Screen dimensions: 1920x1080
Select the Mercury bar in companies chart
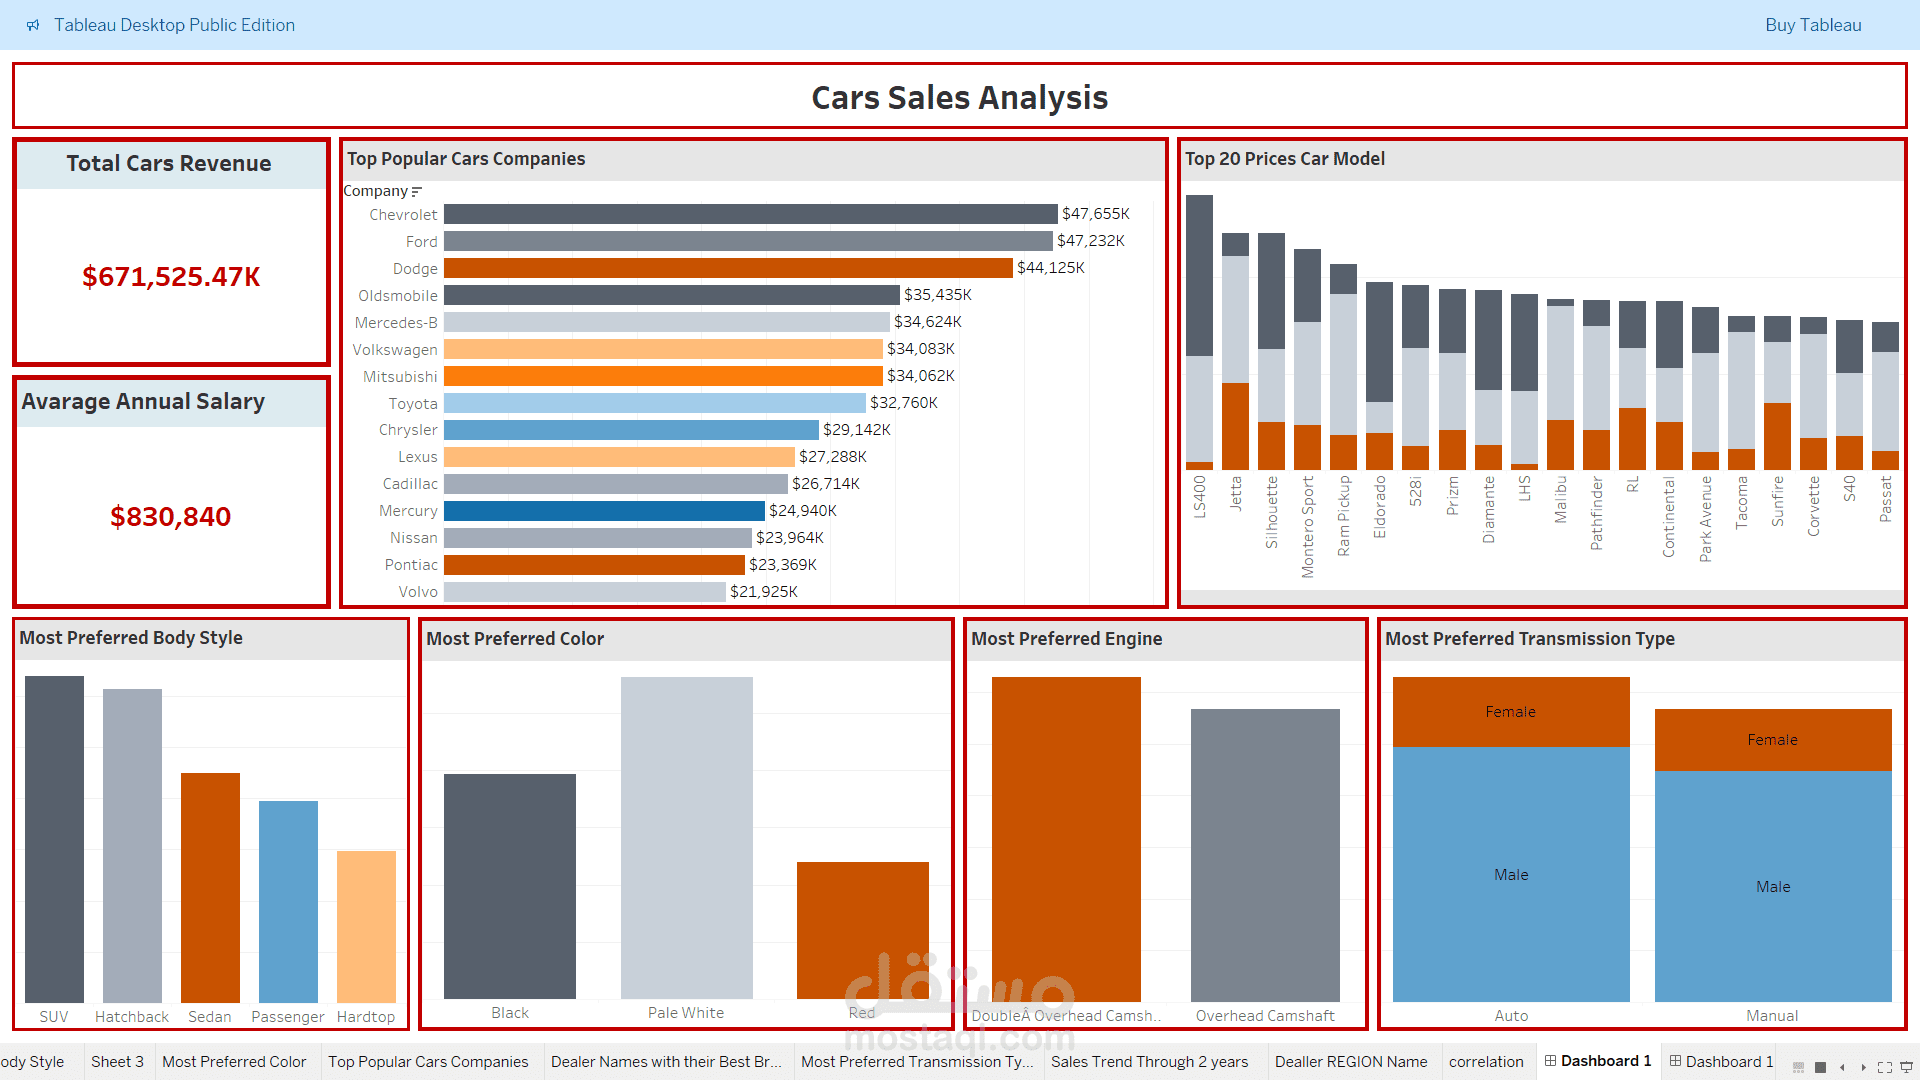(604, 511)
